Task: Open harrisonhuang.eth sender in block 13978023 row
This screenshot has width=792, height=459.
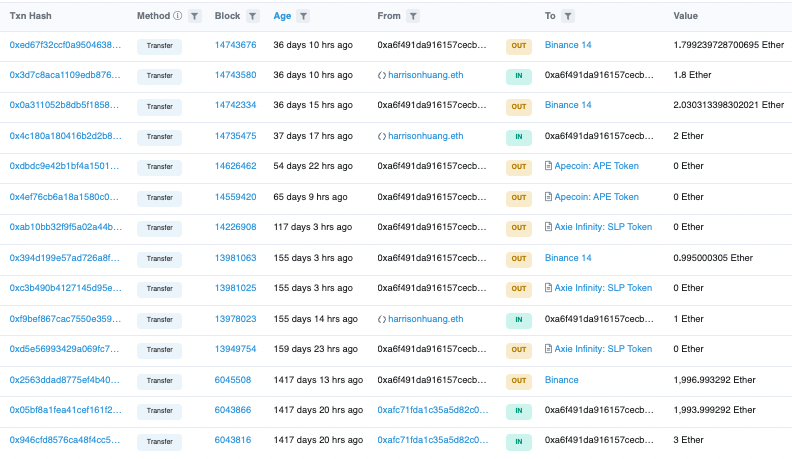Action: pos(426,319)
